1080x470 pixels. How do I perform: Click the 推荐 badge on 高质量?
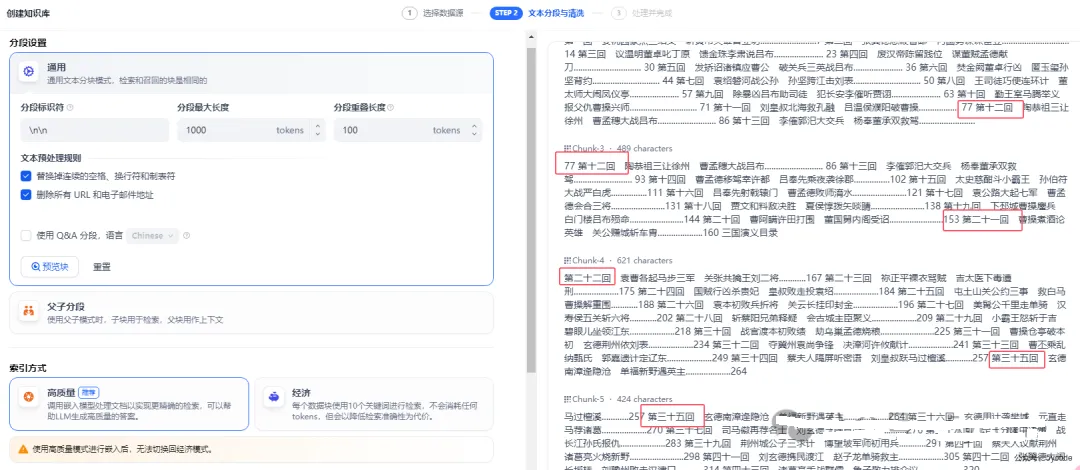[x=88, y=391]
